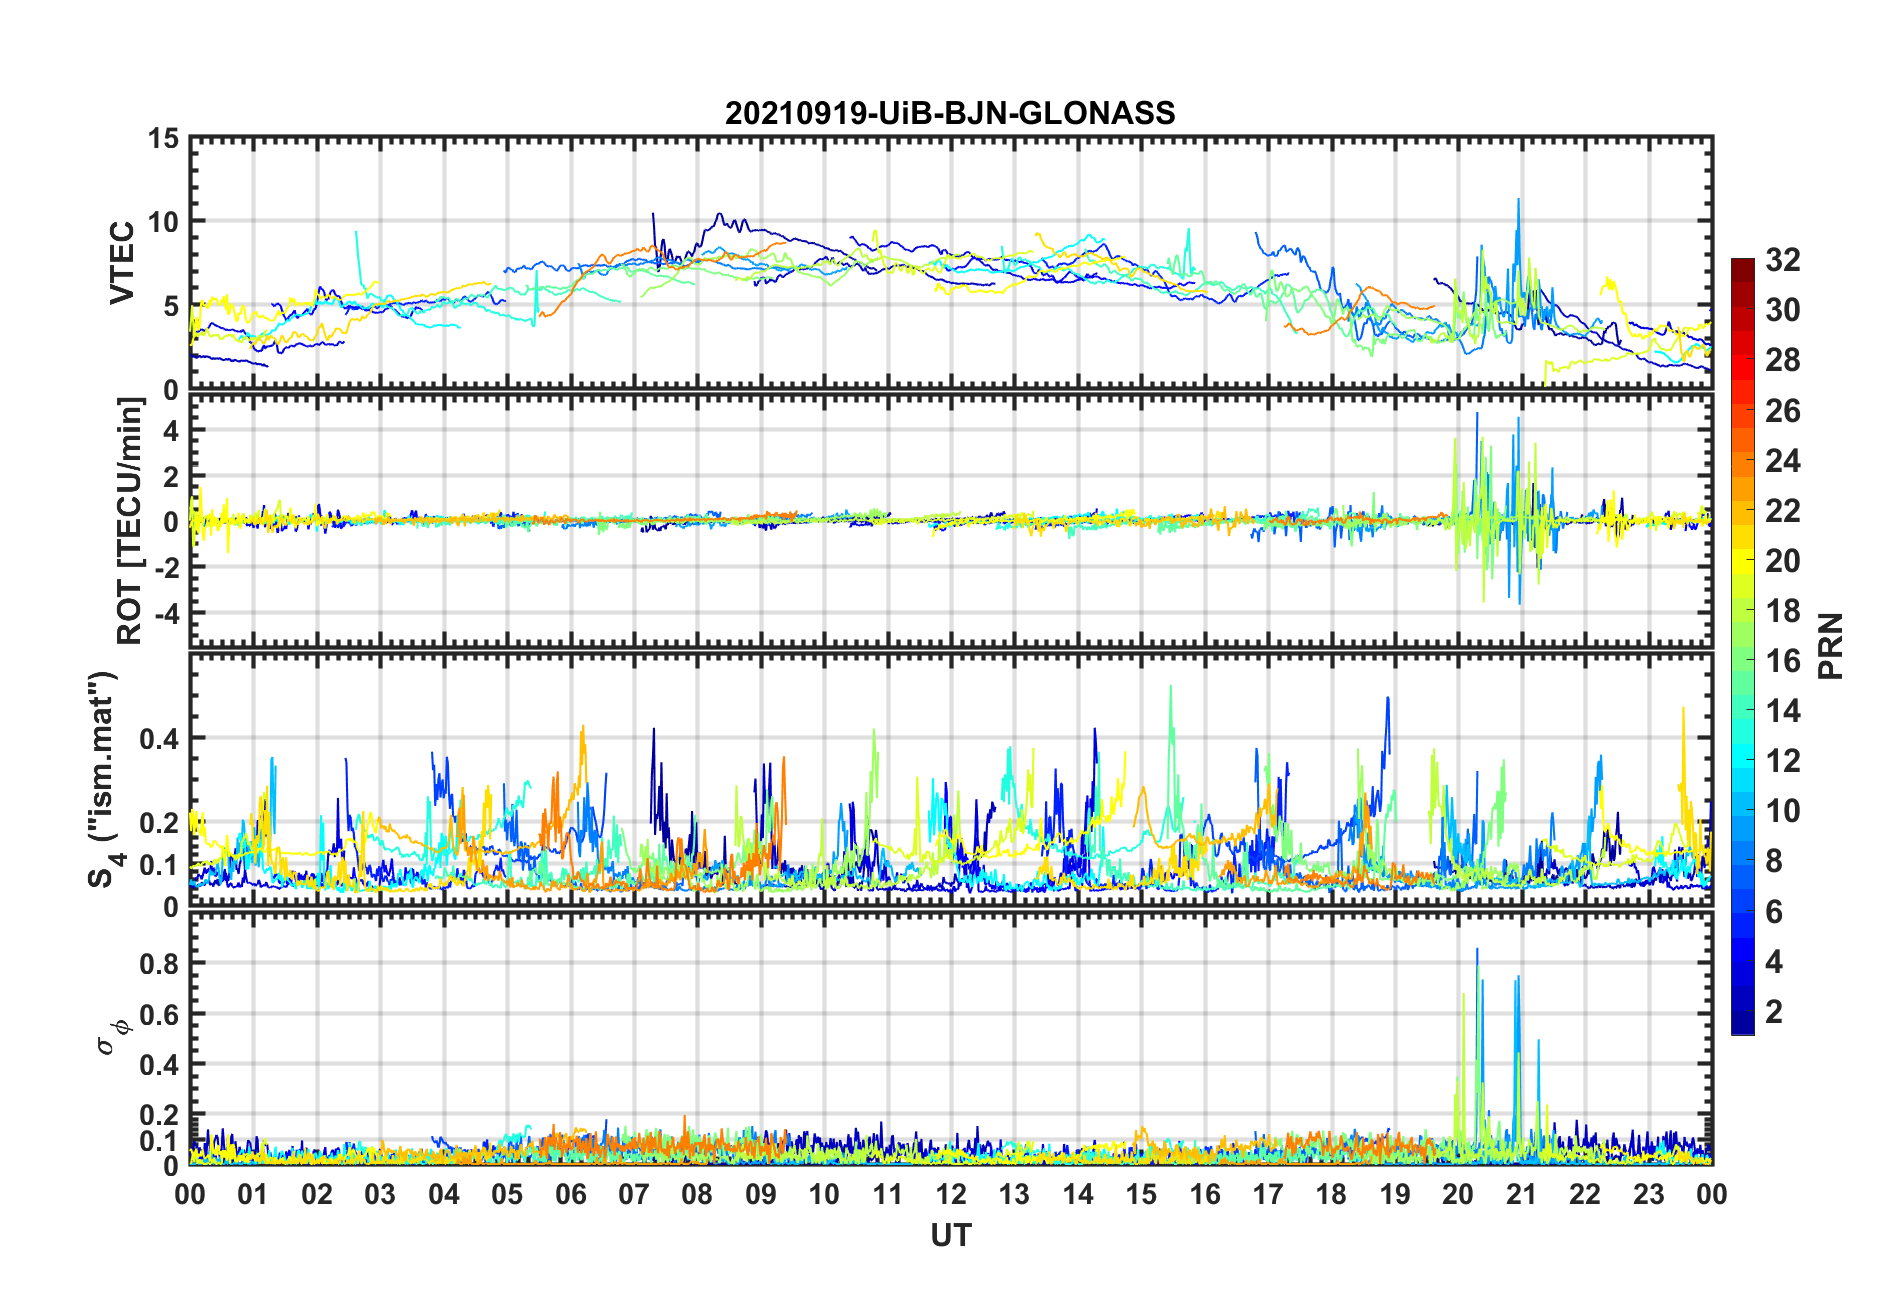The image size is (1902, 1292).
Task: Select the 26 tick label on the colorbar
Action: coord(1782,410)
